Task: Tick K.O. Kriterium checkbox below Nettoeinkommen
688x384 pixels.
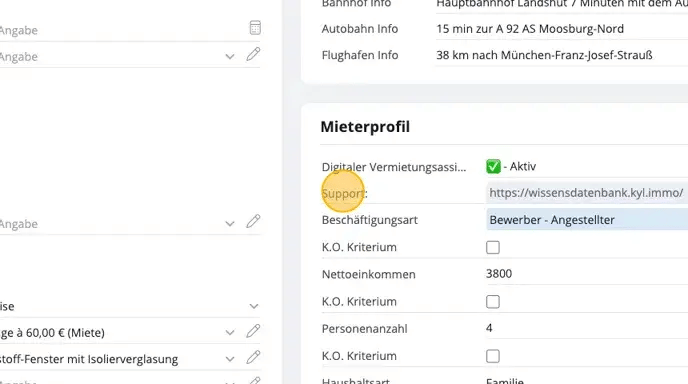Action: click(x=493, y=302)
